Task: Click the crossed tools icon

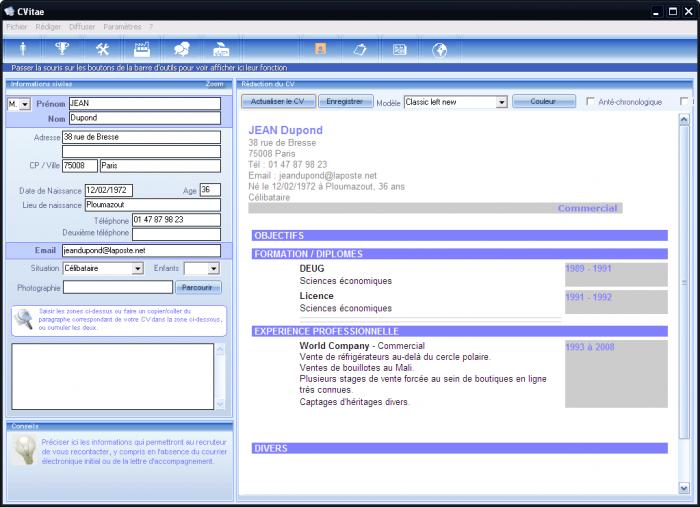Action: click(102, 48)
